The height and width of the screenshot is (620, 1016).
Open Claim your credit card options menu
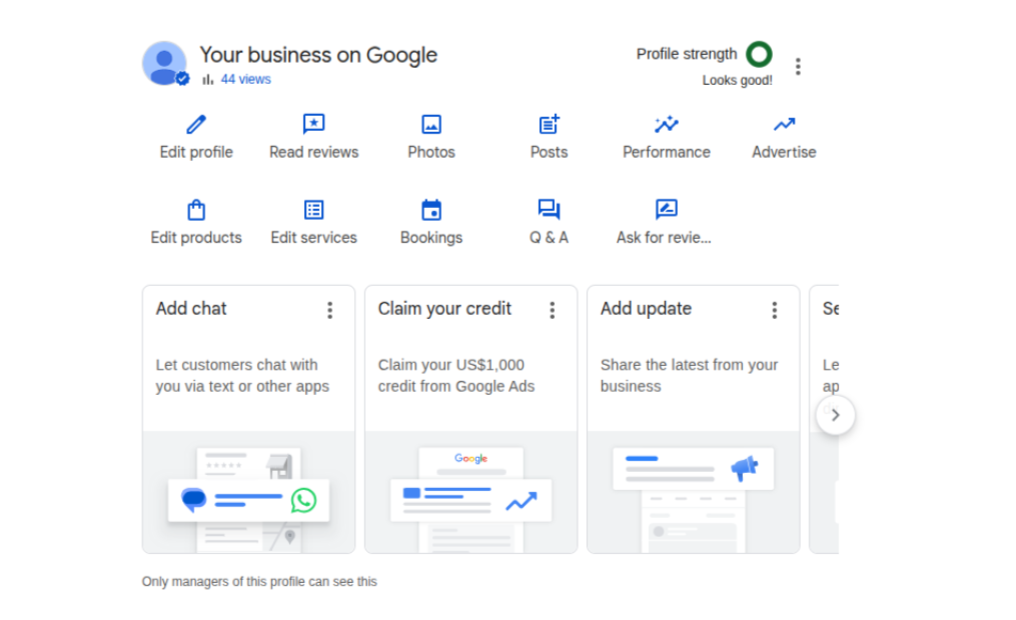click(x=552, y=310)
